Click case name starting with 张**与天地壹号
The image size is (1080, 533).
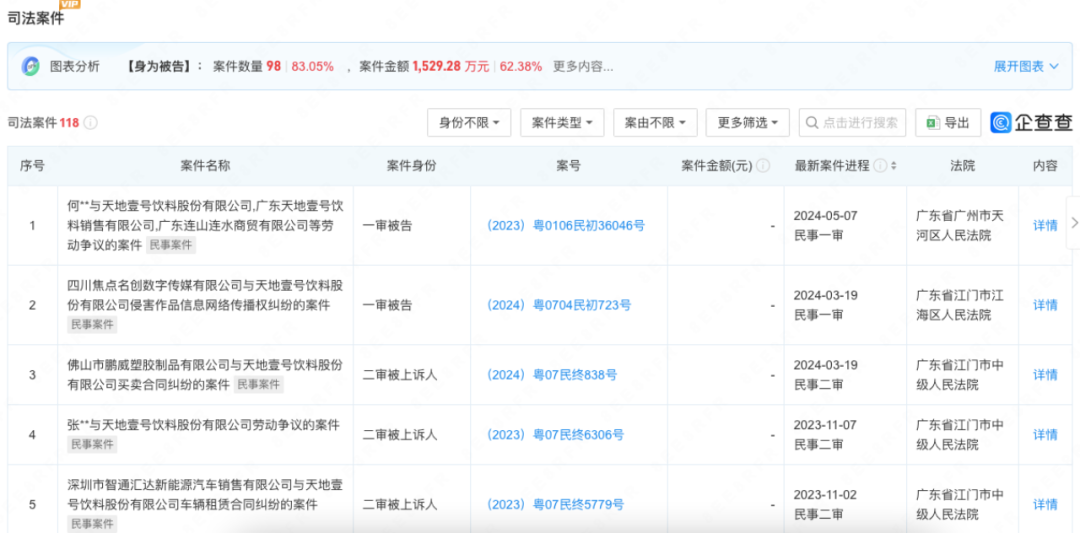[203, 425]
